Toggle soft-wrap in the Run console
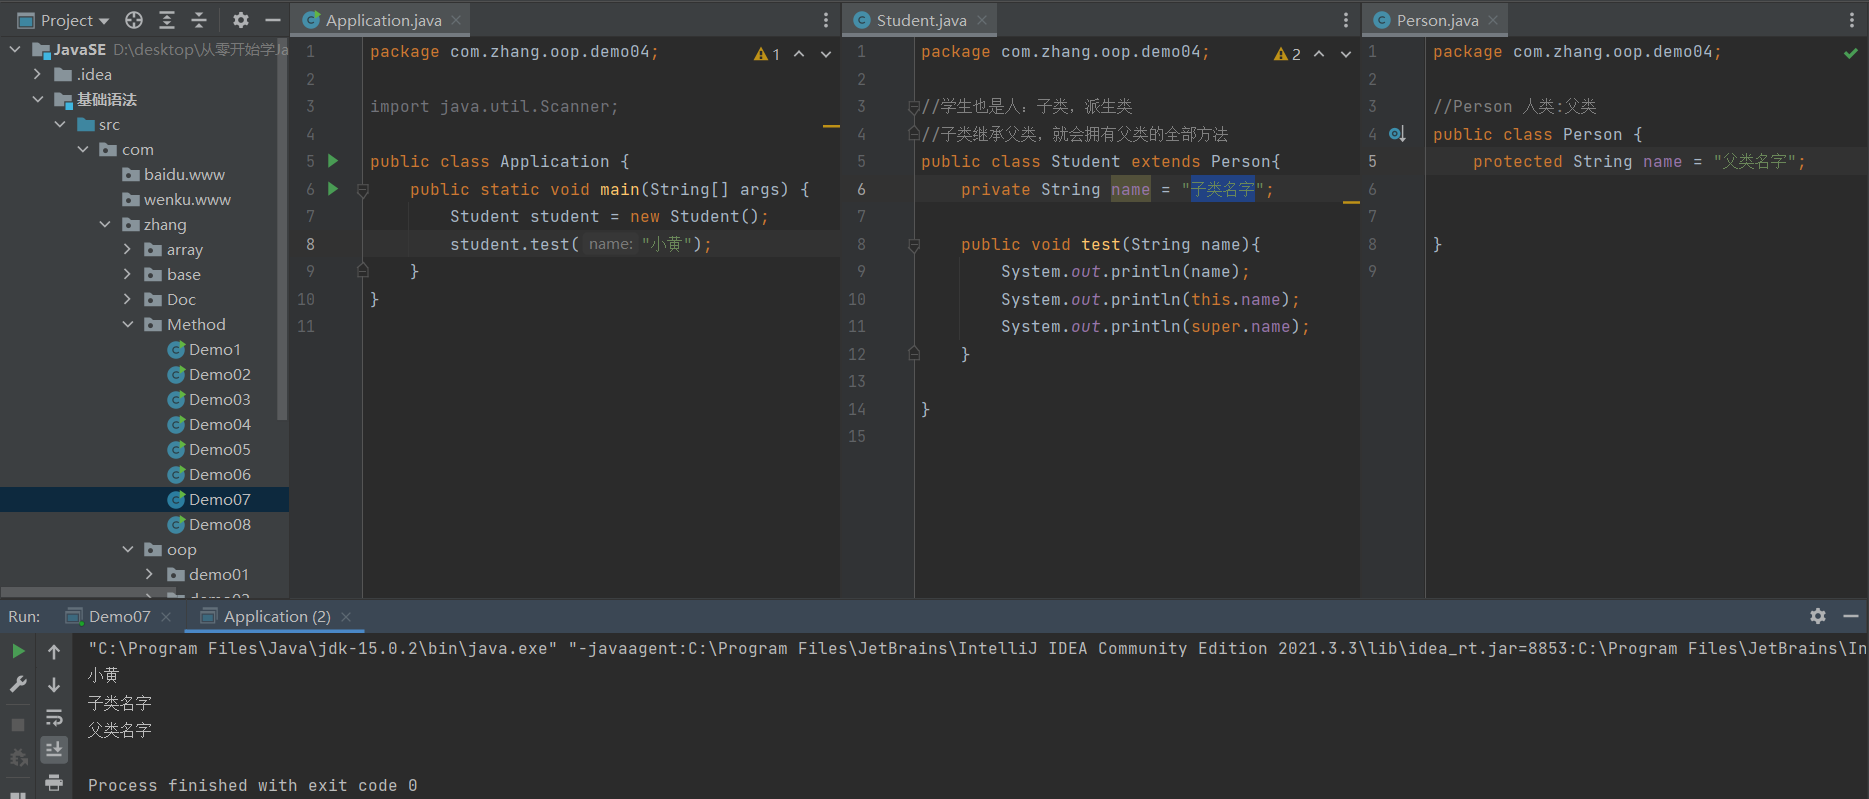 (x=54, y=717)
